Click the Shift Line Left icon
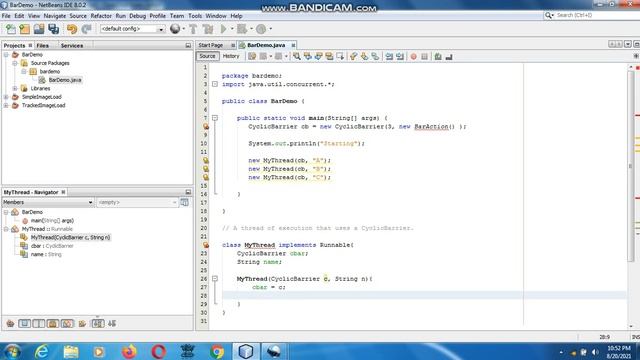Viewport: 640px width, 360px height. tap(389, 56)
